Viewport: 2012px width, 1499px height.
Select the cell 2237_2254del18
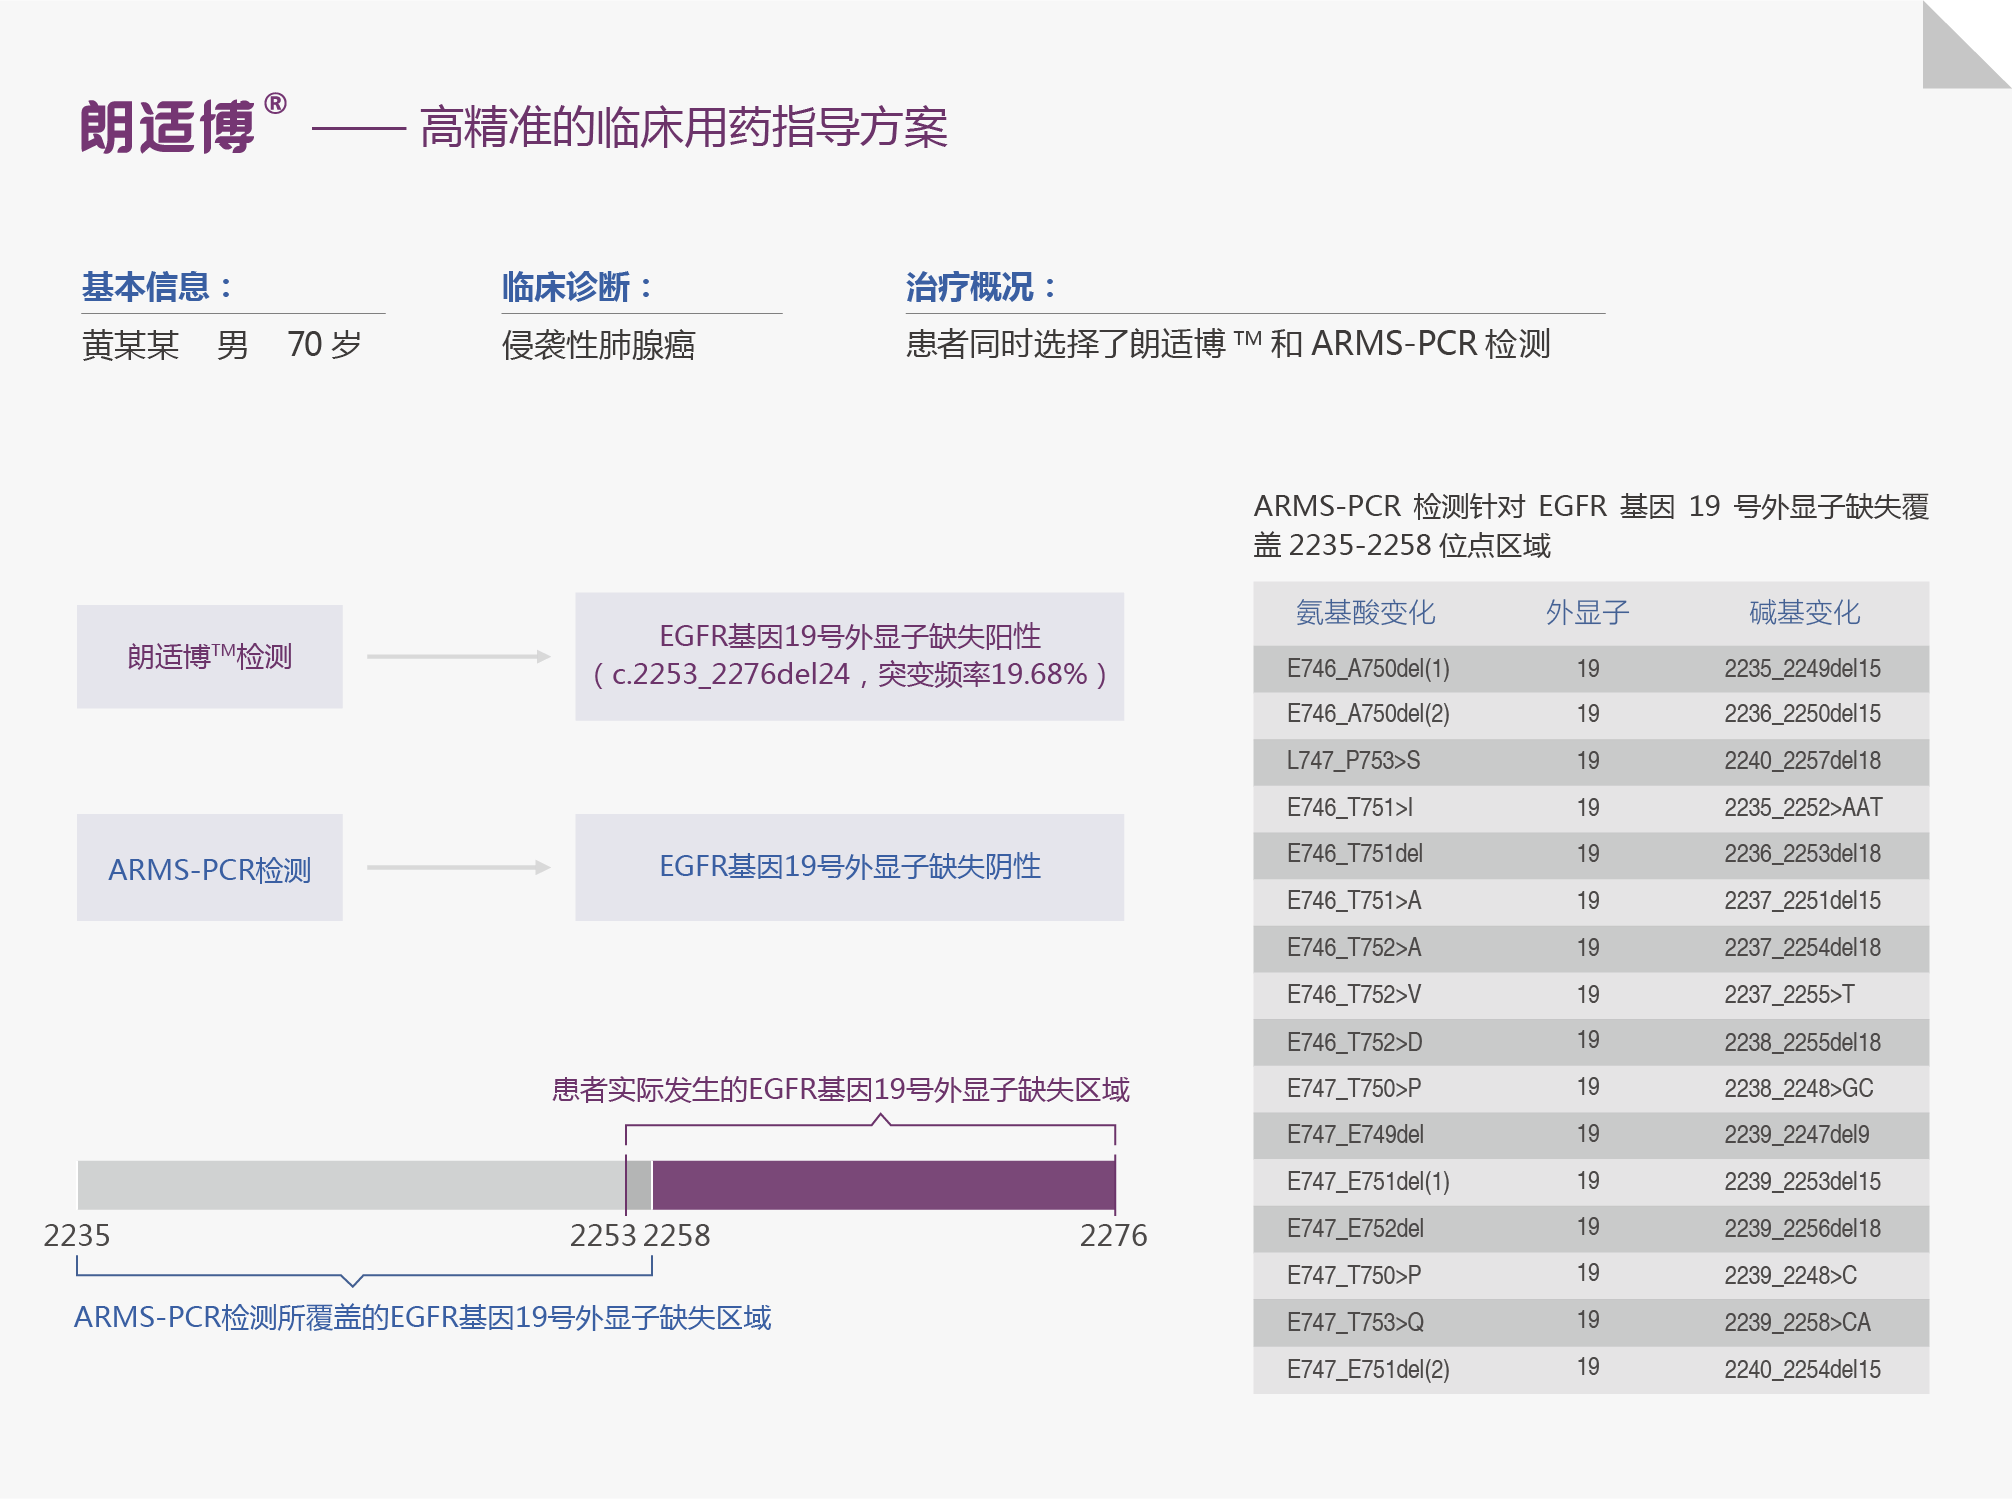(1803, 948)
